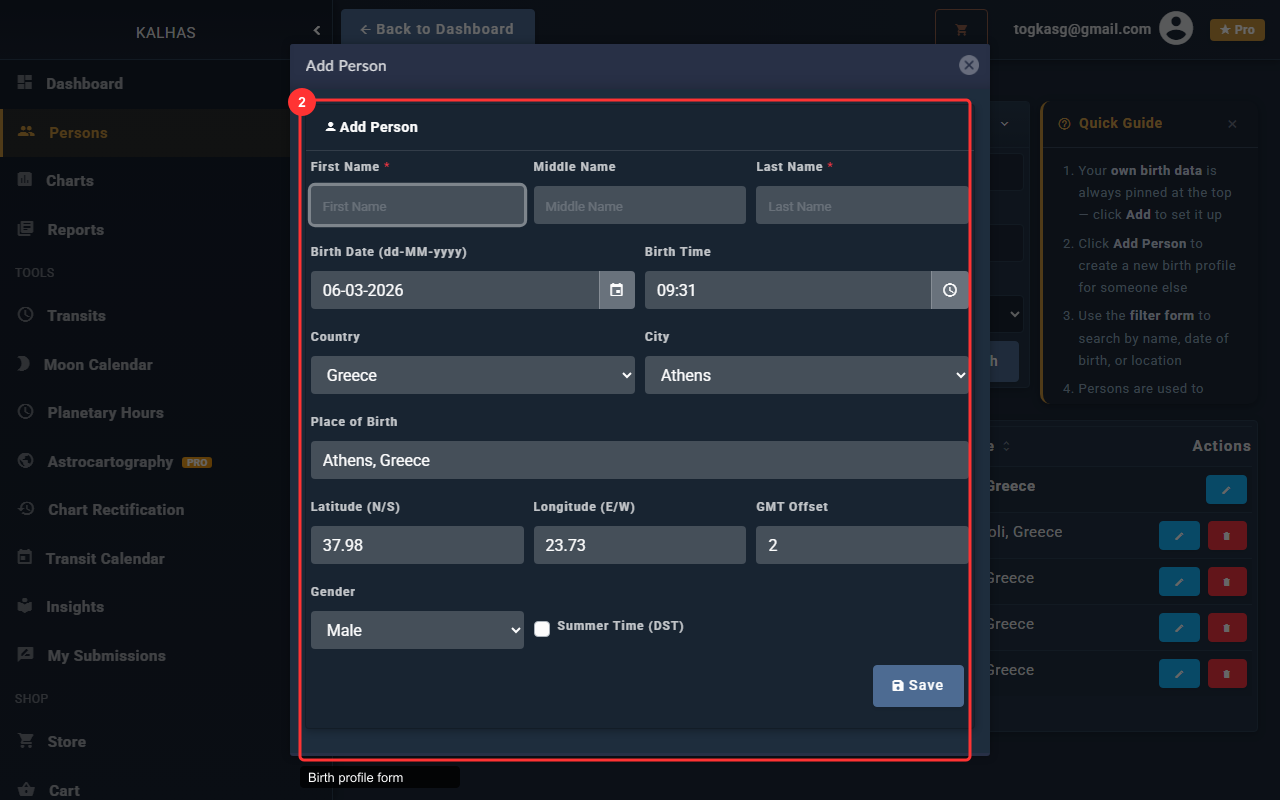
Task: Expand the City dropdown showing Athens
Action: (806, 375)
